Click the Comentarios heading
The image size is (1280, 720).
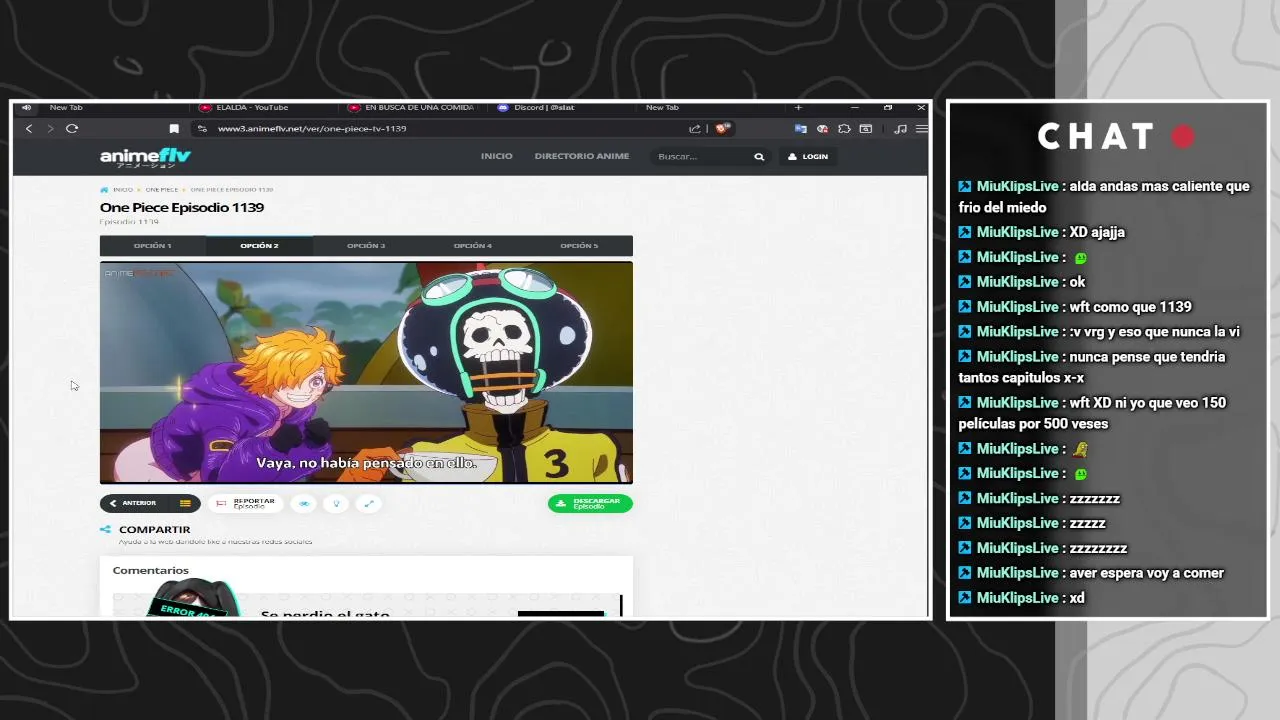pyautogui.click(x=150, y=570)
